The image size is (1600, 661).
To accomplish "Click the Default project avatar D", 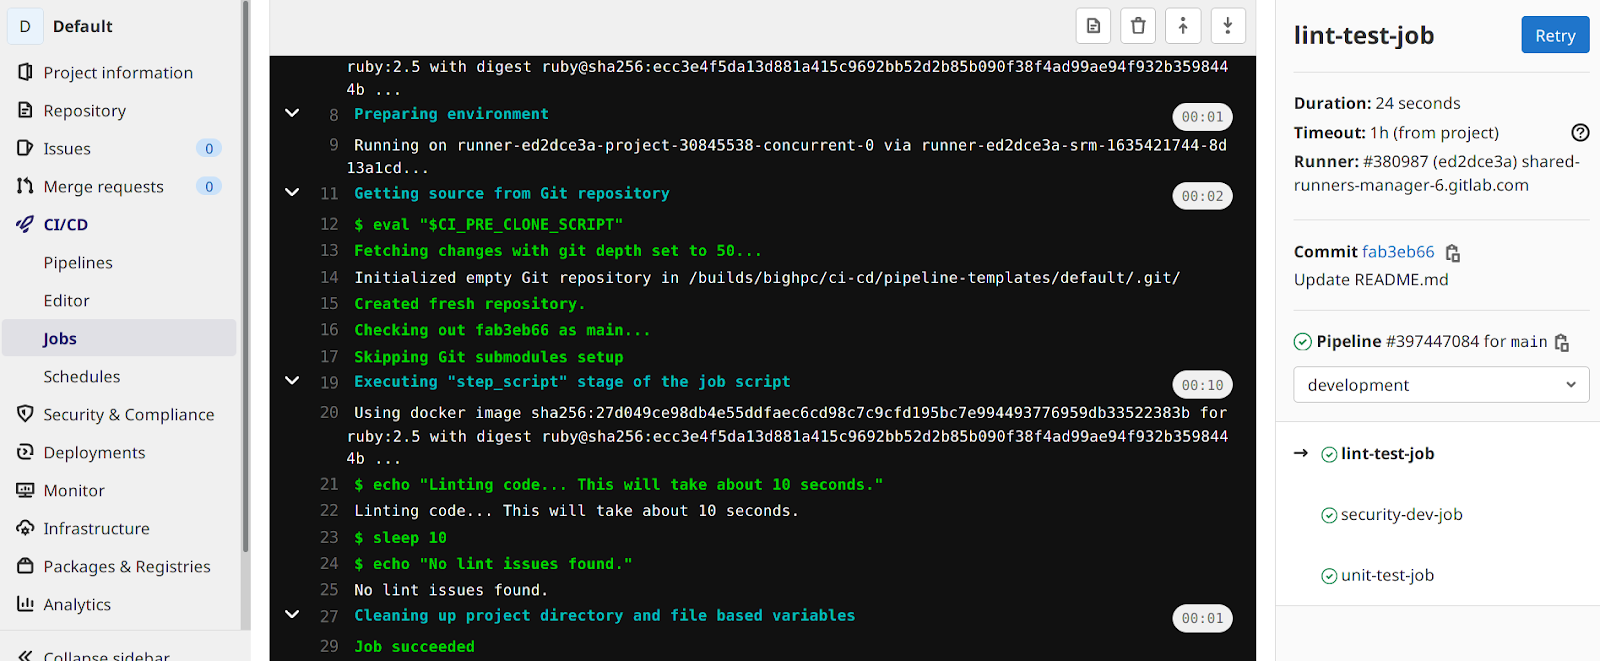I will (25, 26).
